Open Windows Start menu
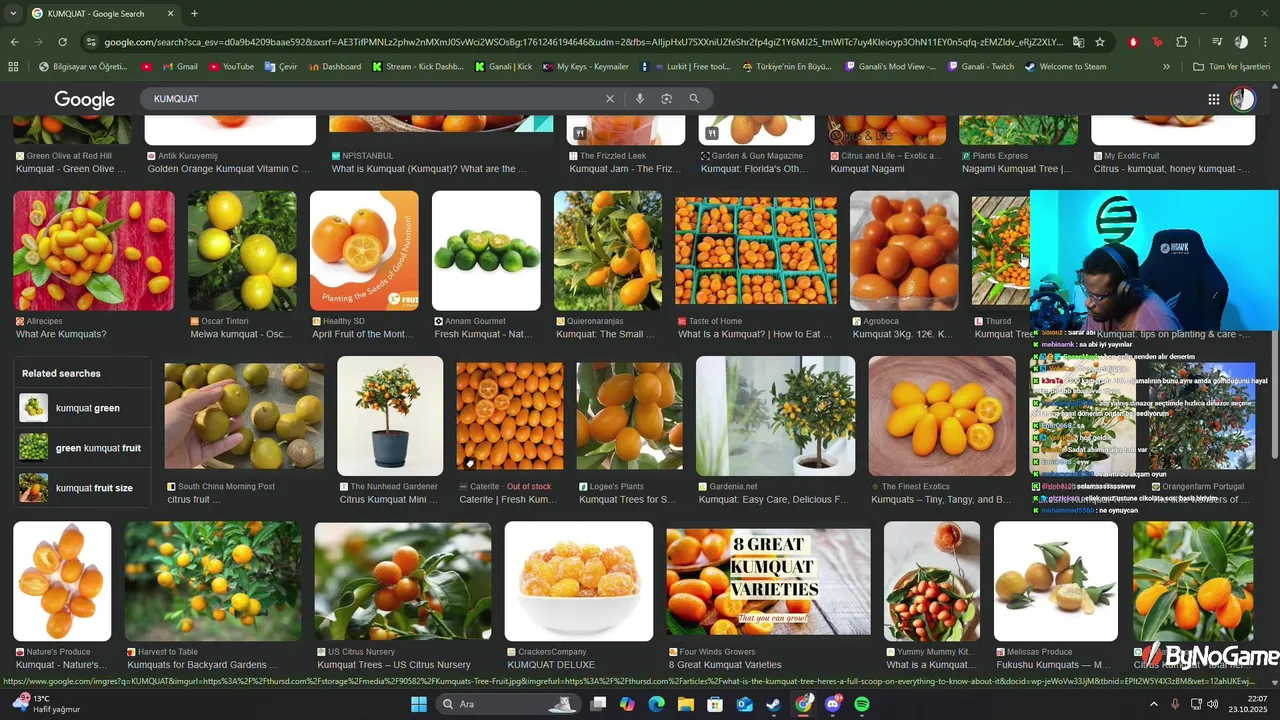 [418, 704]
